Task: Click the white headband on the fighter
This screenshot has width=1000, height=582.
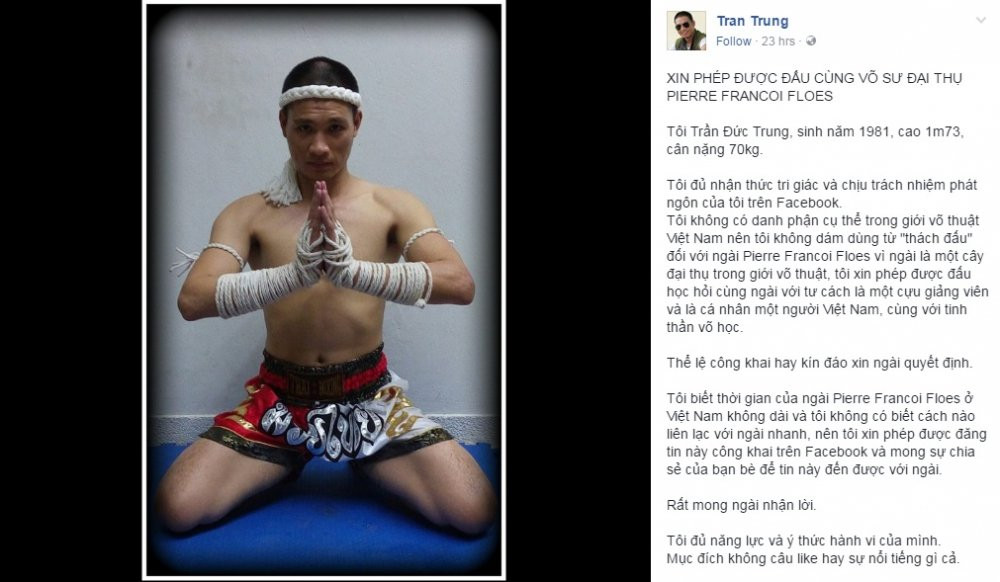Action: click(x=320, y=96)
